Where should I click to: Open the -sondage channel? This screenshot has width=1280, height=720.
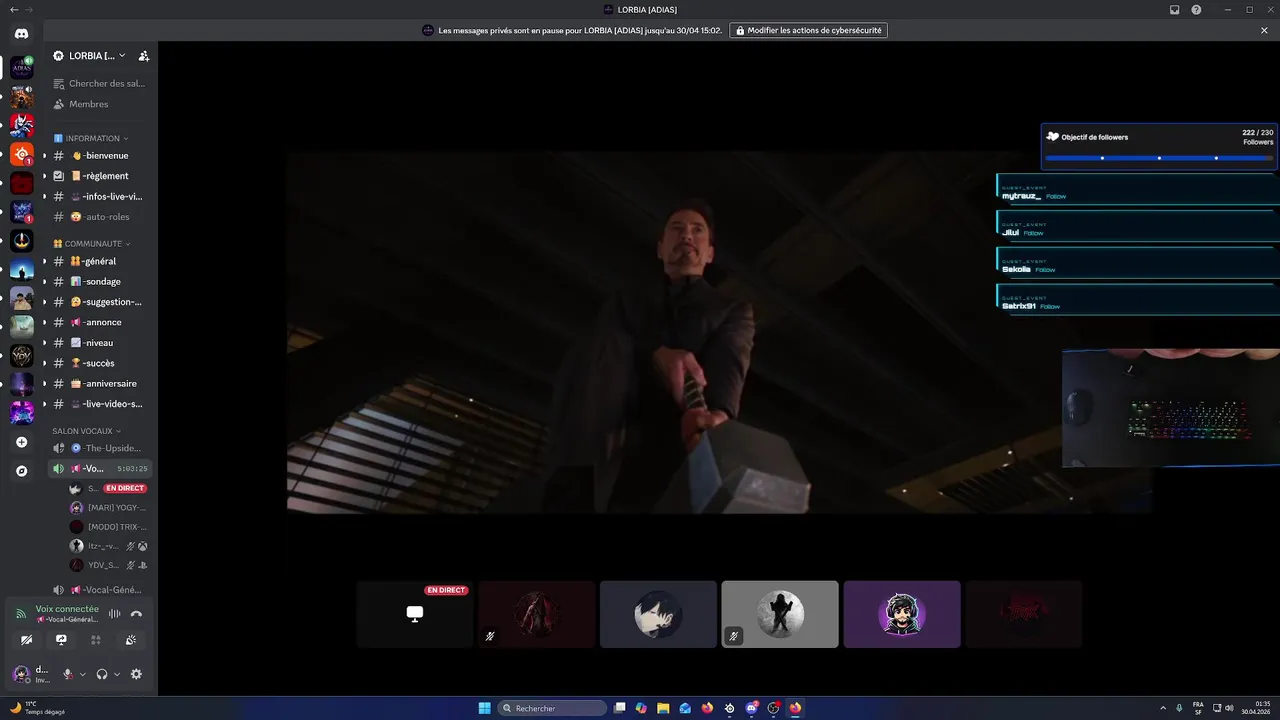[x=100, y=282]
